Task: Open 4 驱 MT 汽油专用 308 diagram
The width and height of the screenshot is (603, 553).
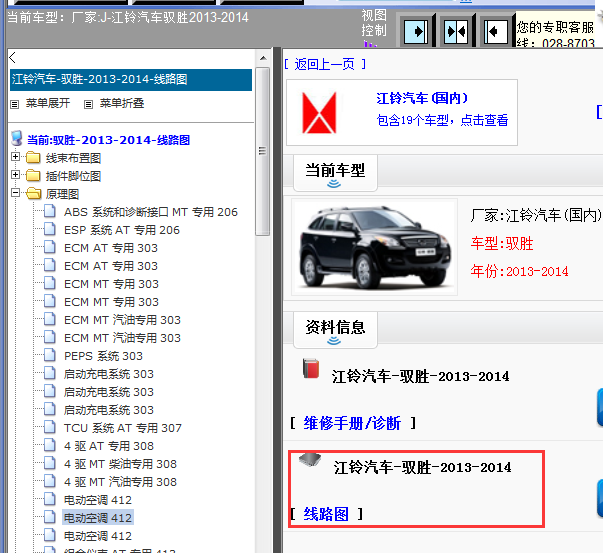Action: click(x=120, y=482)
